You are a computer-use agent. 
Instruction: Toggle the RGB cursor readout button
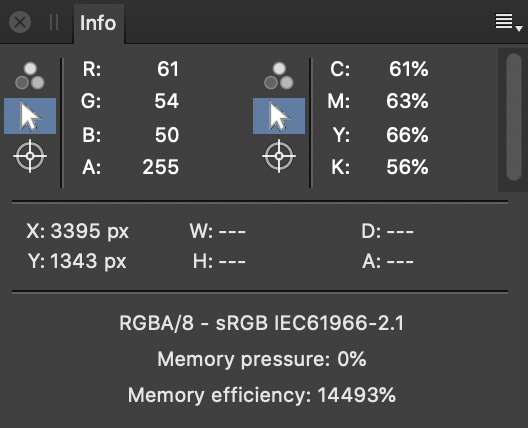tap(30, 116)
